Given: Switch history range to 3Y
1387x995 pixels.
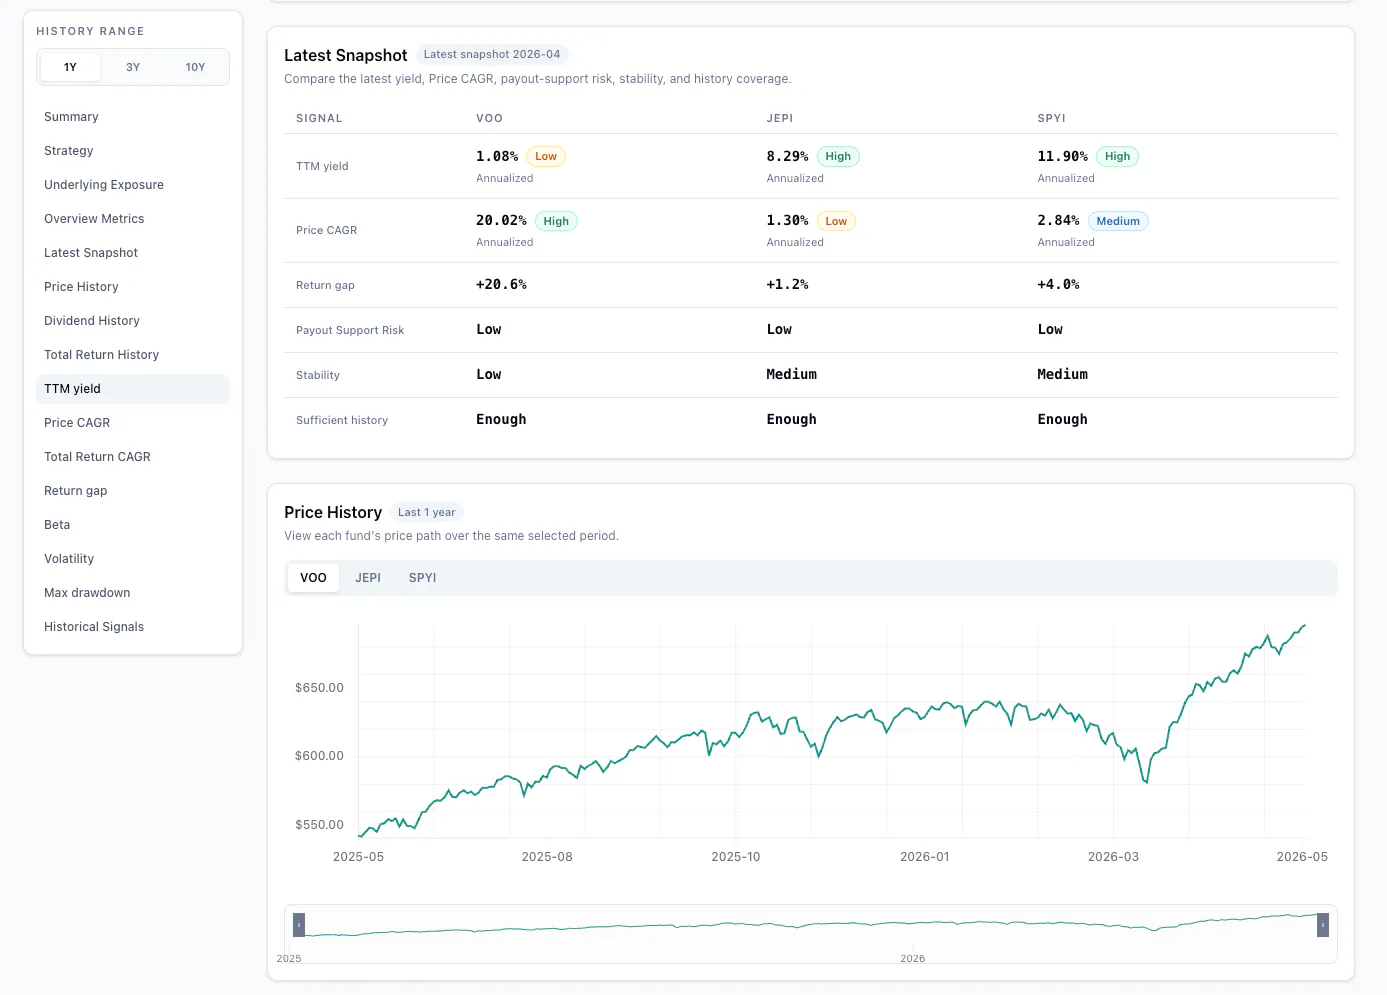Looking at the screenshot, I should (133, 67).
